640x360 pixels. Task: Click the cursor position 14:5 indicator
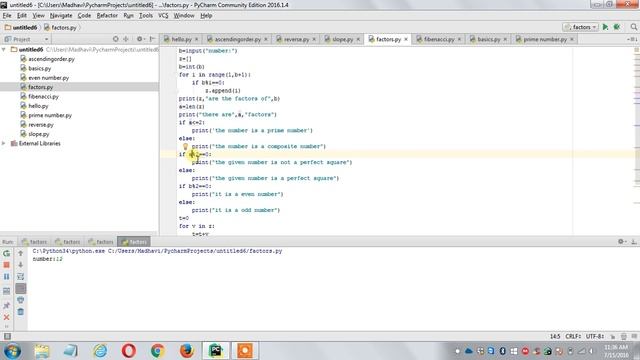click(x=555, y=336)
